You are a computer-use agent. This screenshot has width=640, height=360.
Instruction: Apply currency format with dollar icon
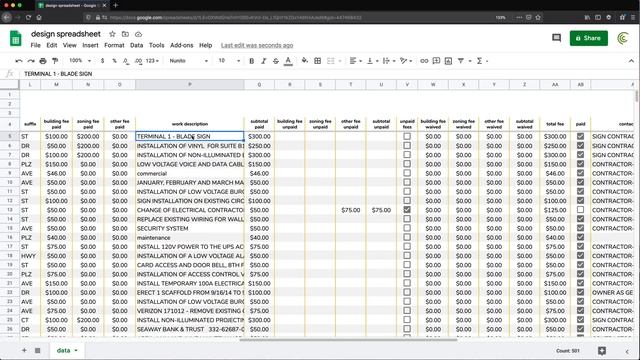(x=102, y=61)
